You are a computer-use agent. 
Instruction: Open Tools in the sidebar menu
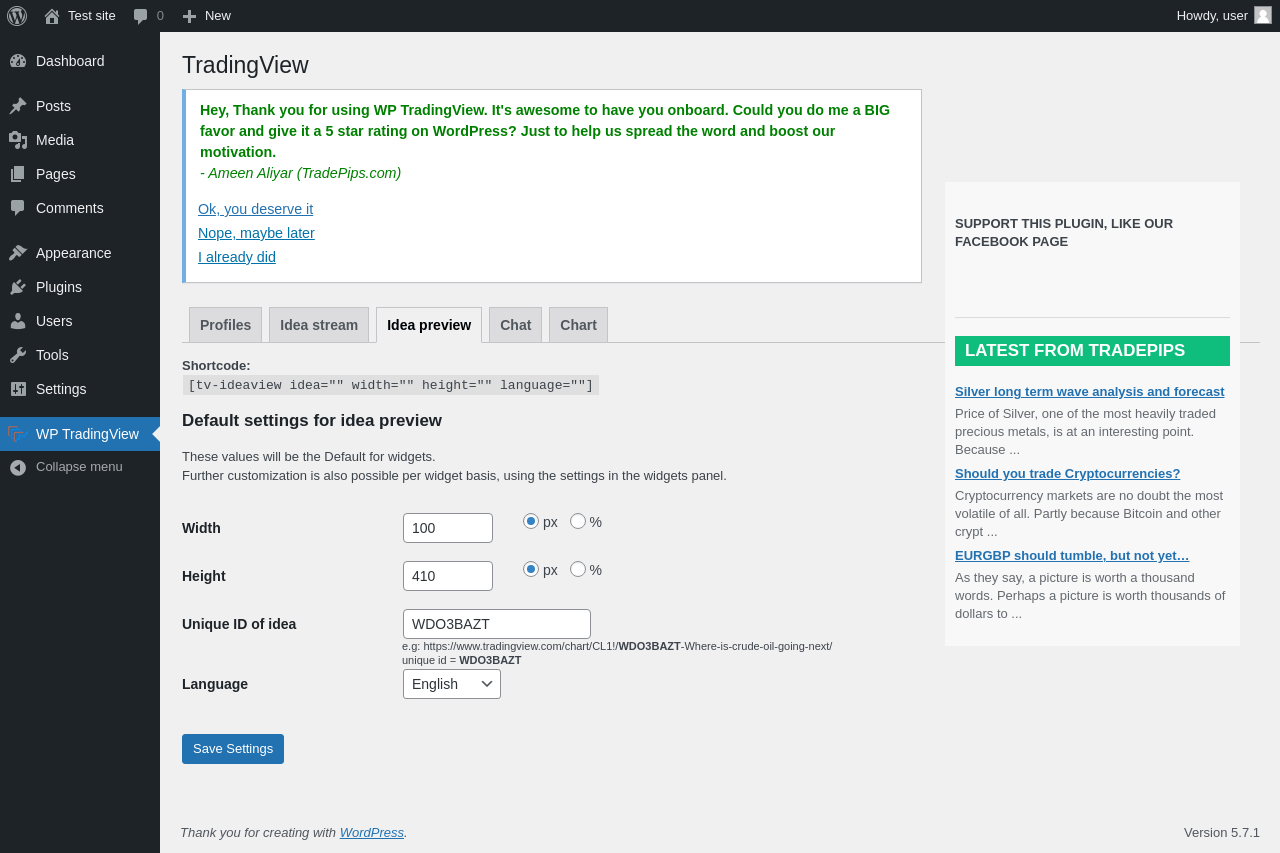[80, 355]
